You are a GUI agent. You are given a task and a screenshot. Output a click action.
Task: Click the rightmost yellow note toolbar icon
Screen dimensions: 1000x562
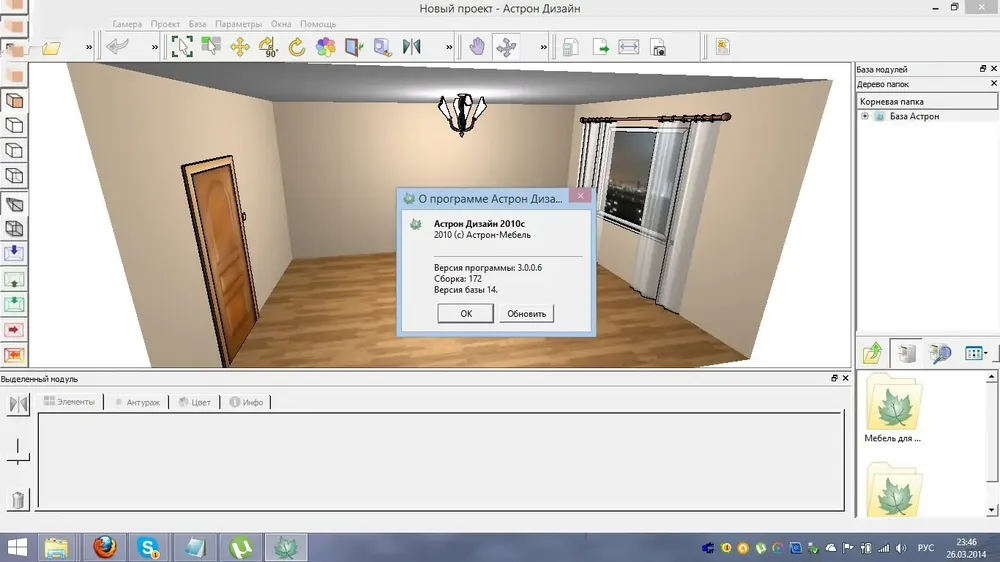point(723,47)
